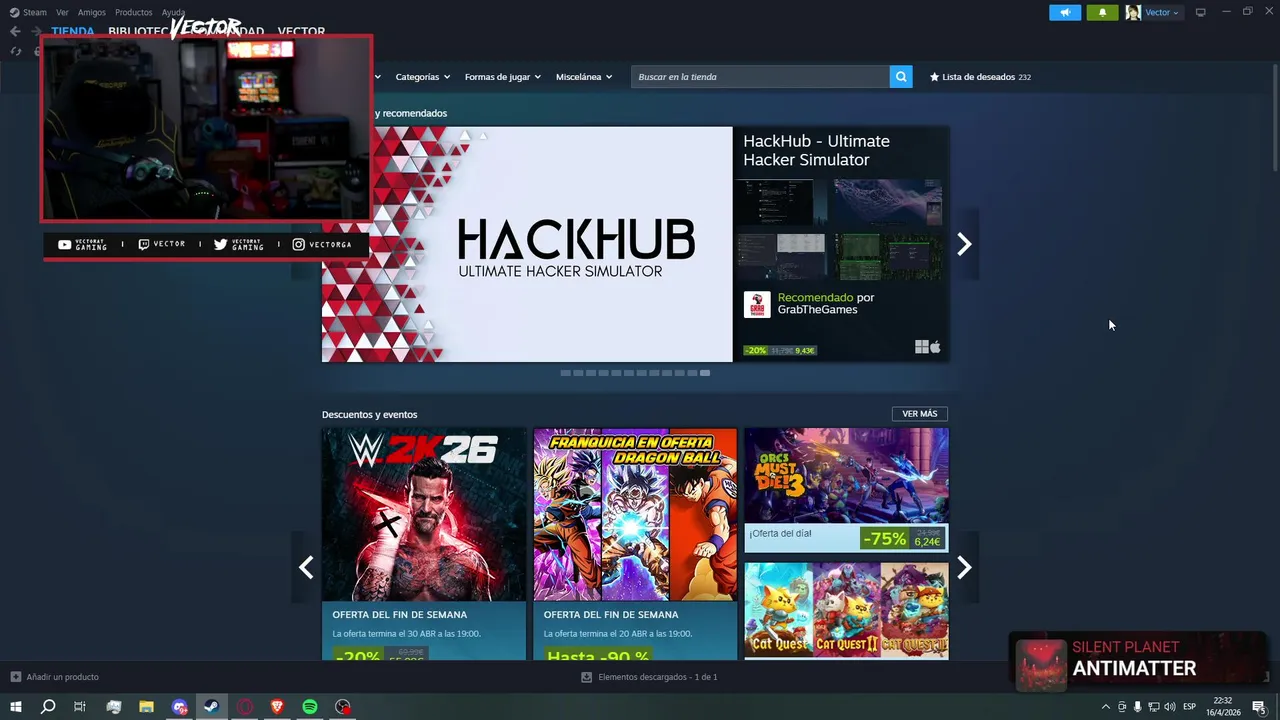Open the Steam announcements megaphone button
Screen dimensions: 1280x720
[x=1065, y=12]
